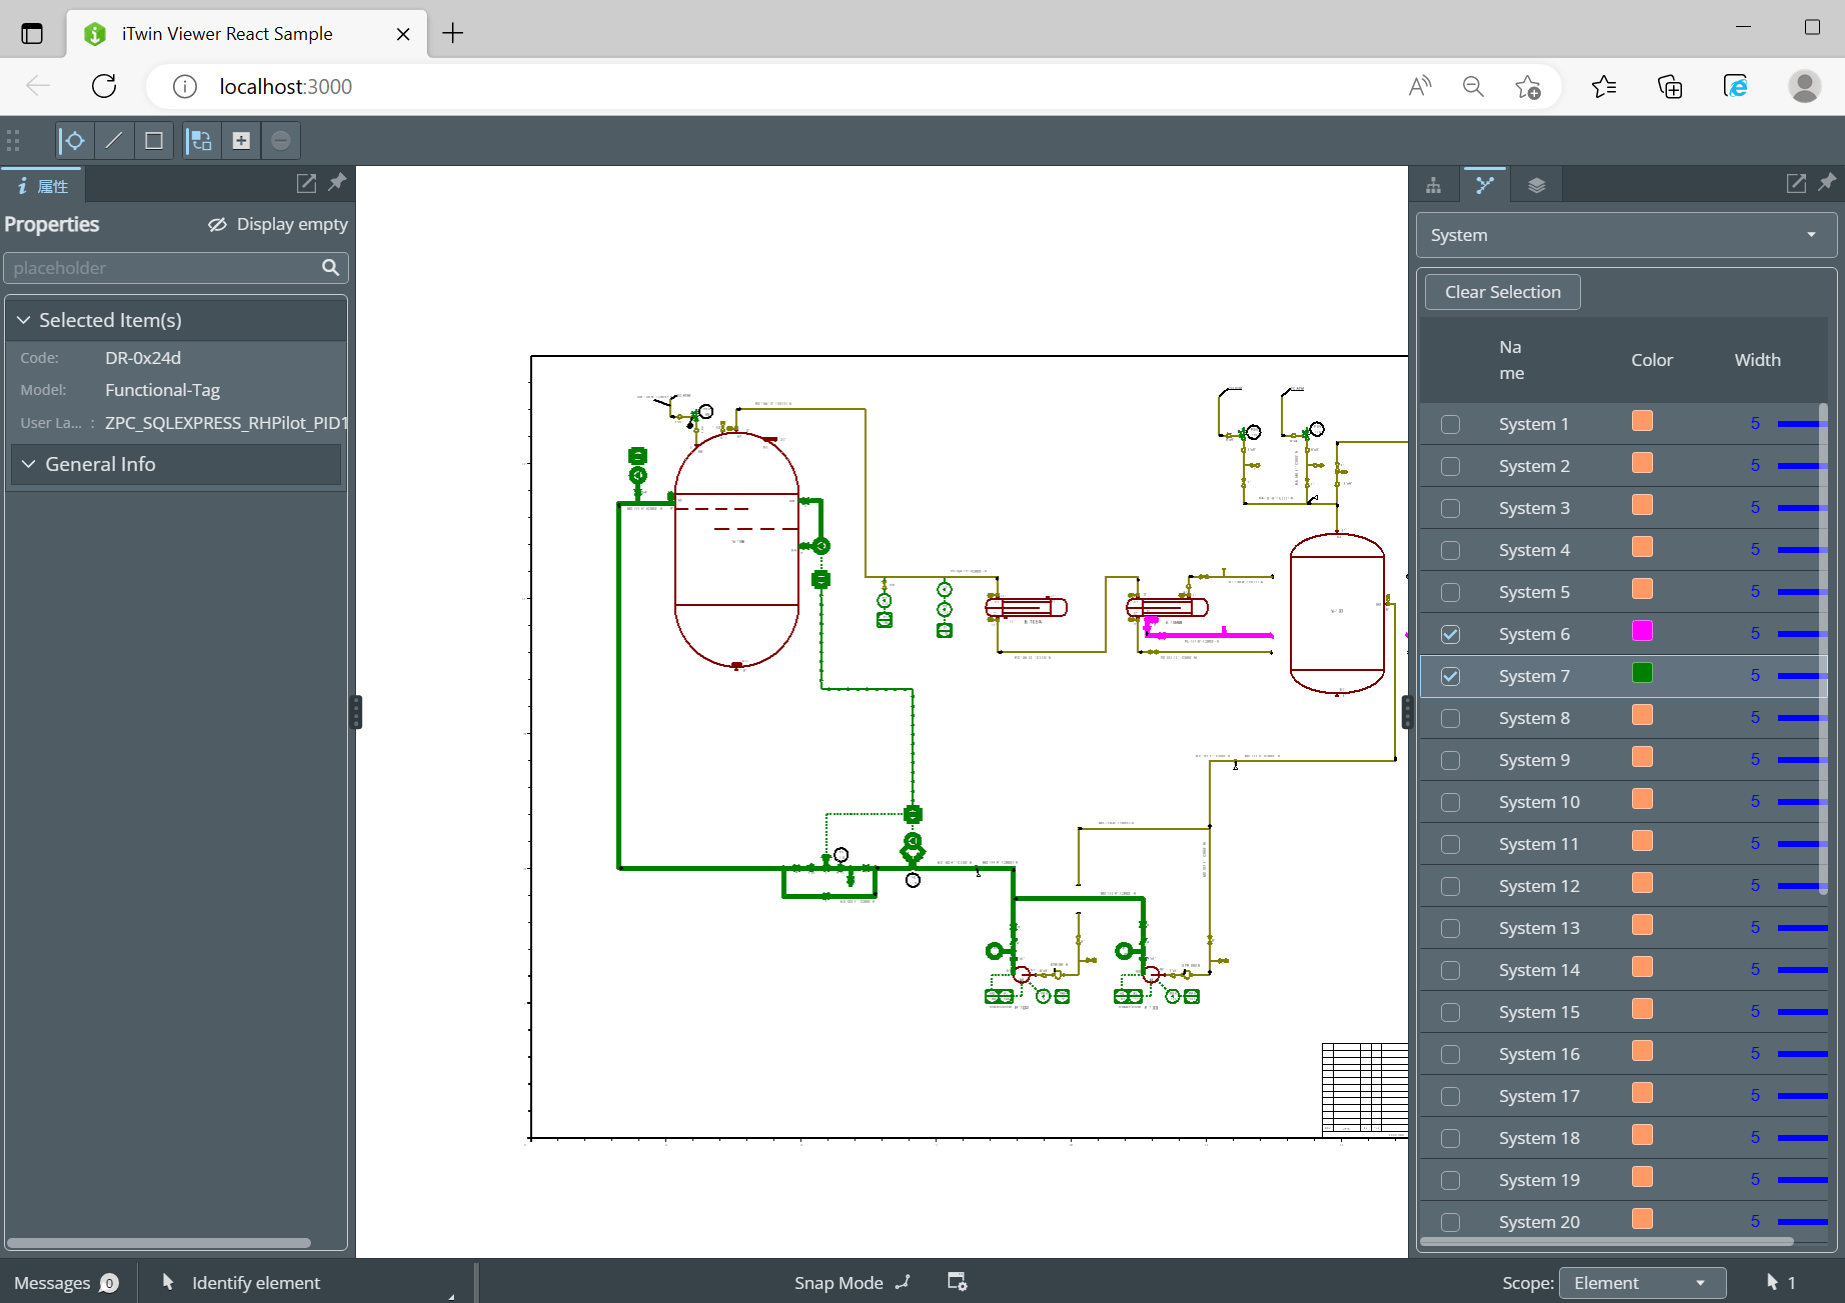Toggle Display empty properties
Image resolution: width=1845 pixels, height=1303 pixels.
(x=278, y=224)
